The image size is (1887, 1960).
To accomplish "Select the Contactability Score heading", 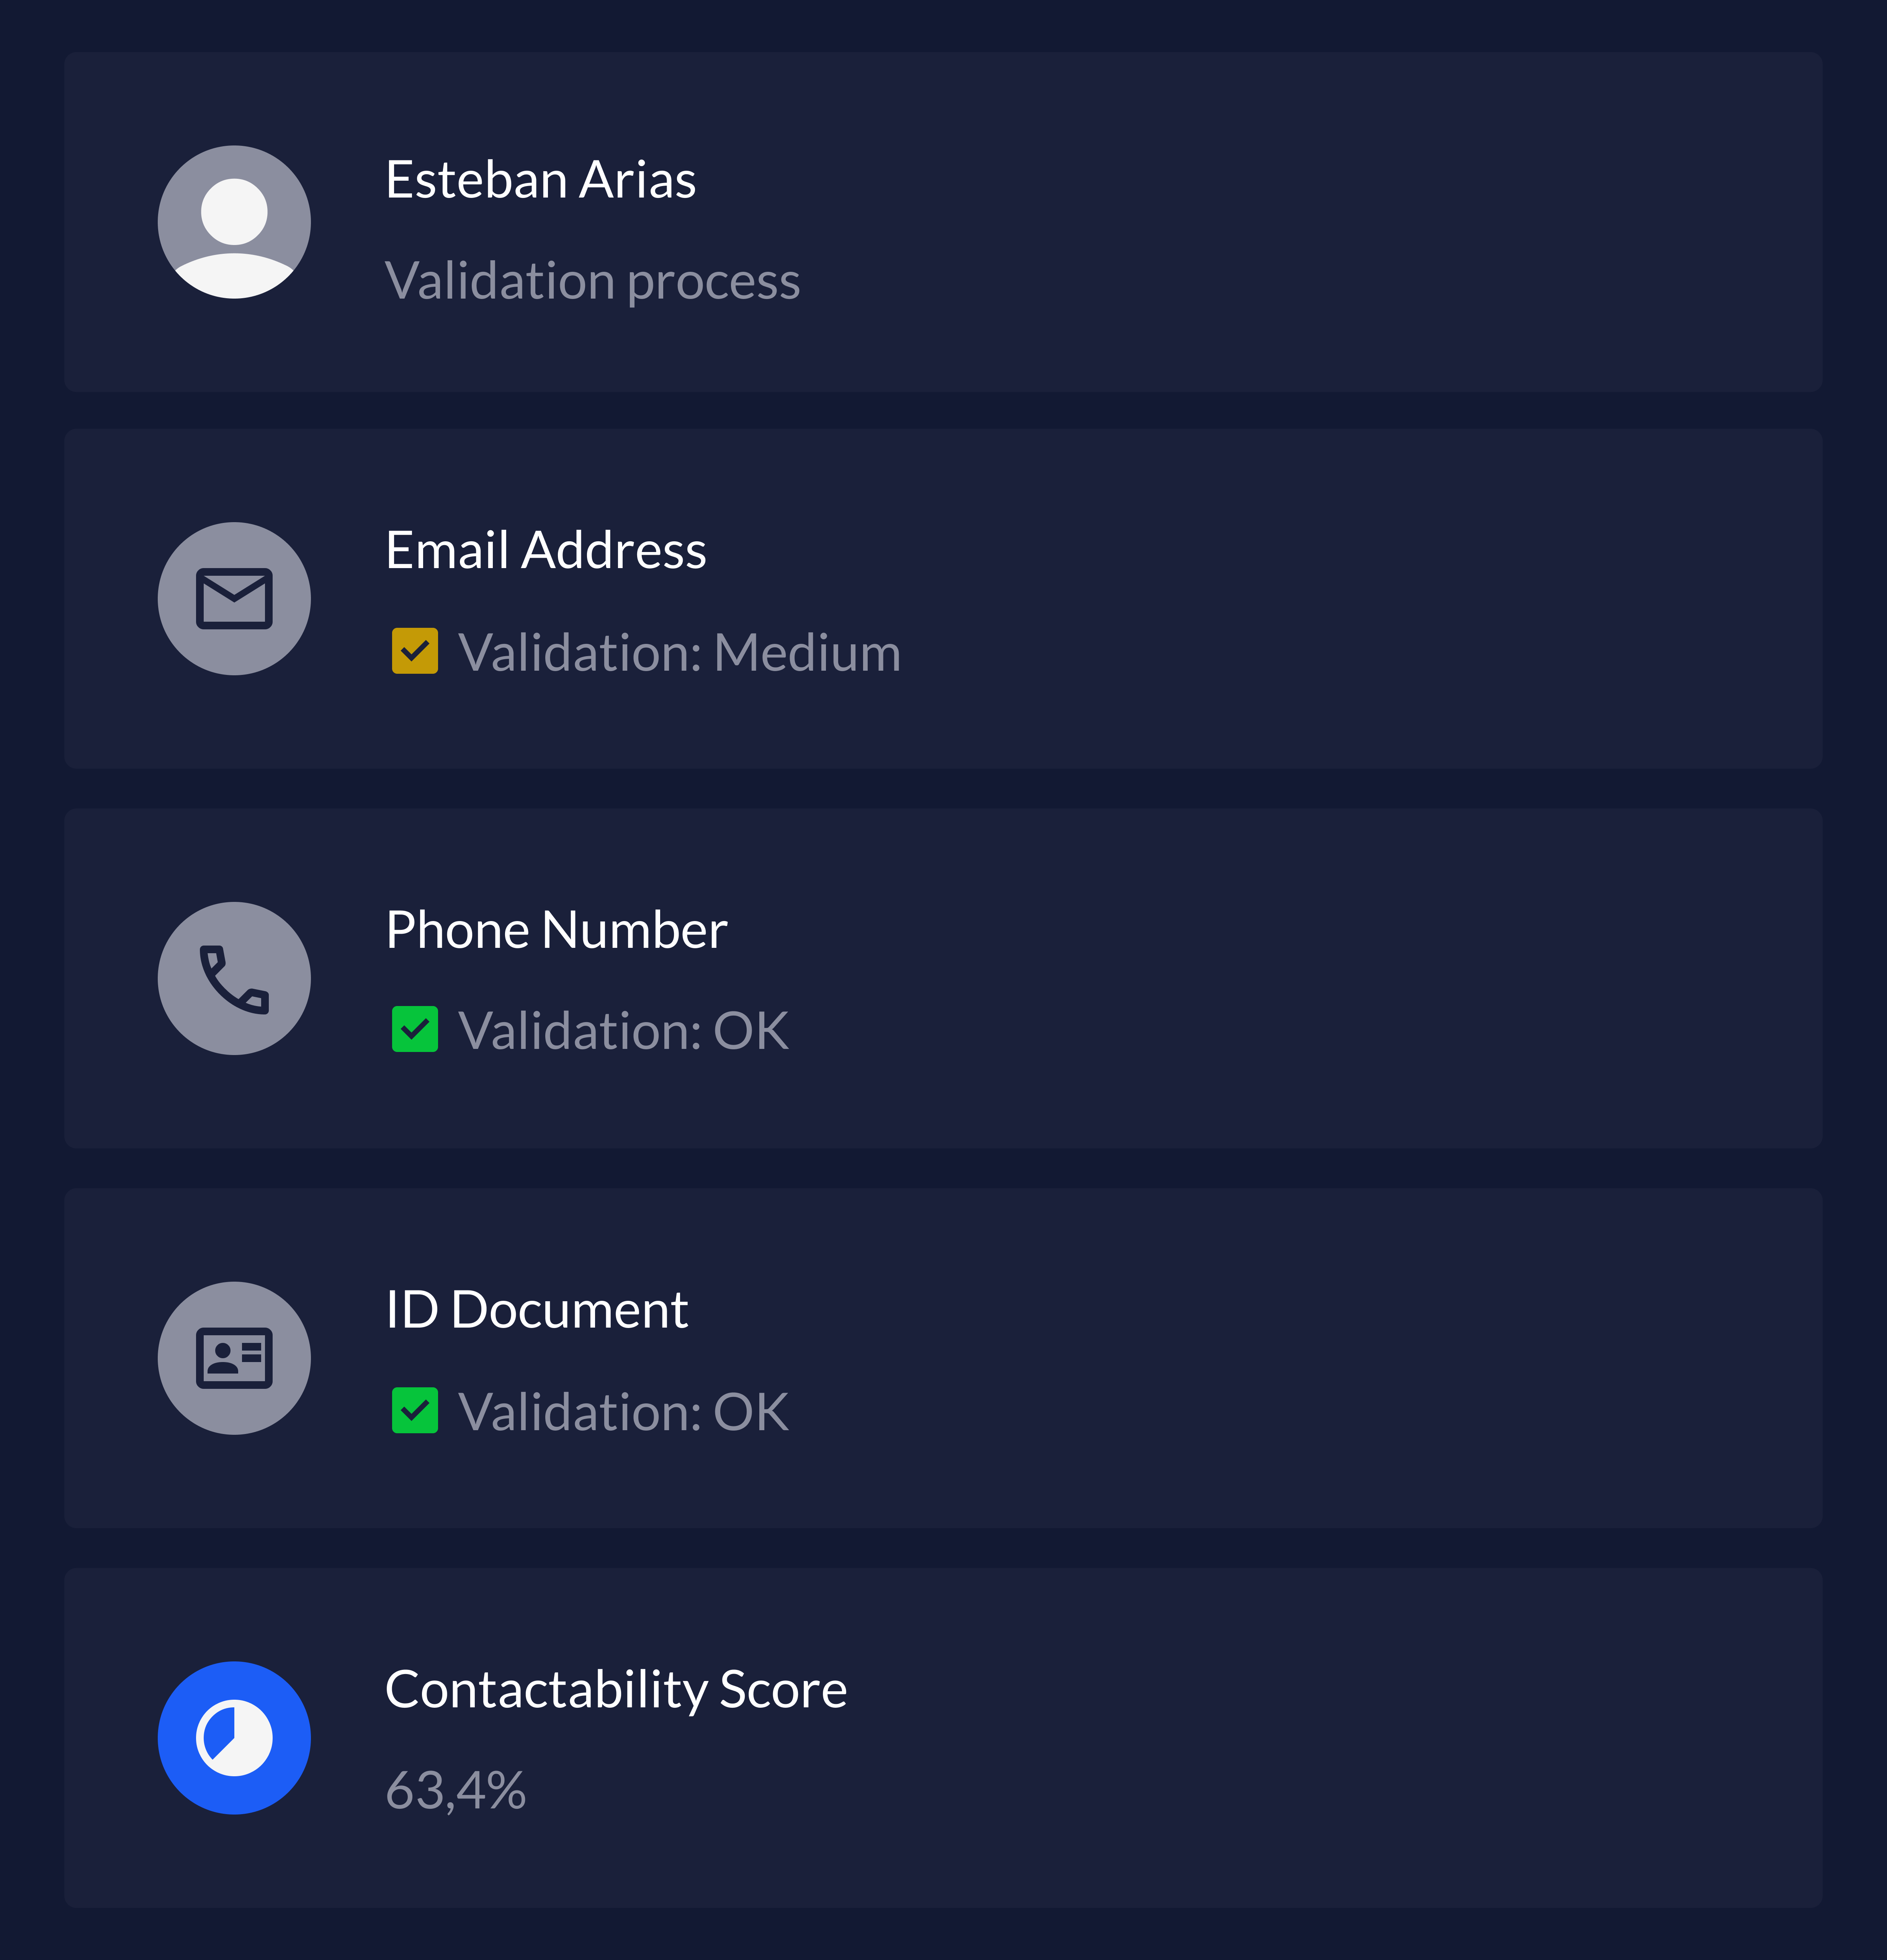I will click(616, 1690).
